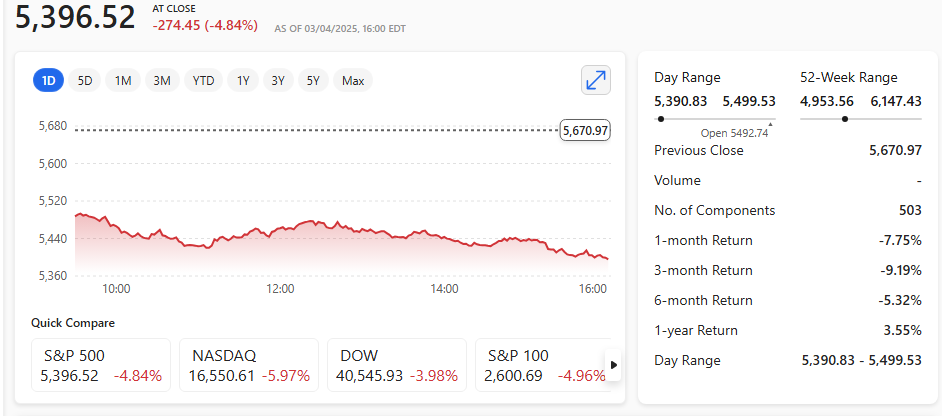Switch to YTD chart view

[x=203, y=81]
